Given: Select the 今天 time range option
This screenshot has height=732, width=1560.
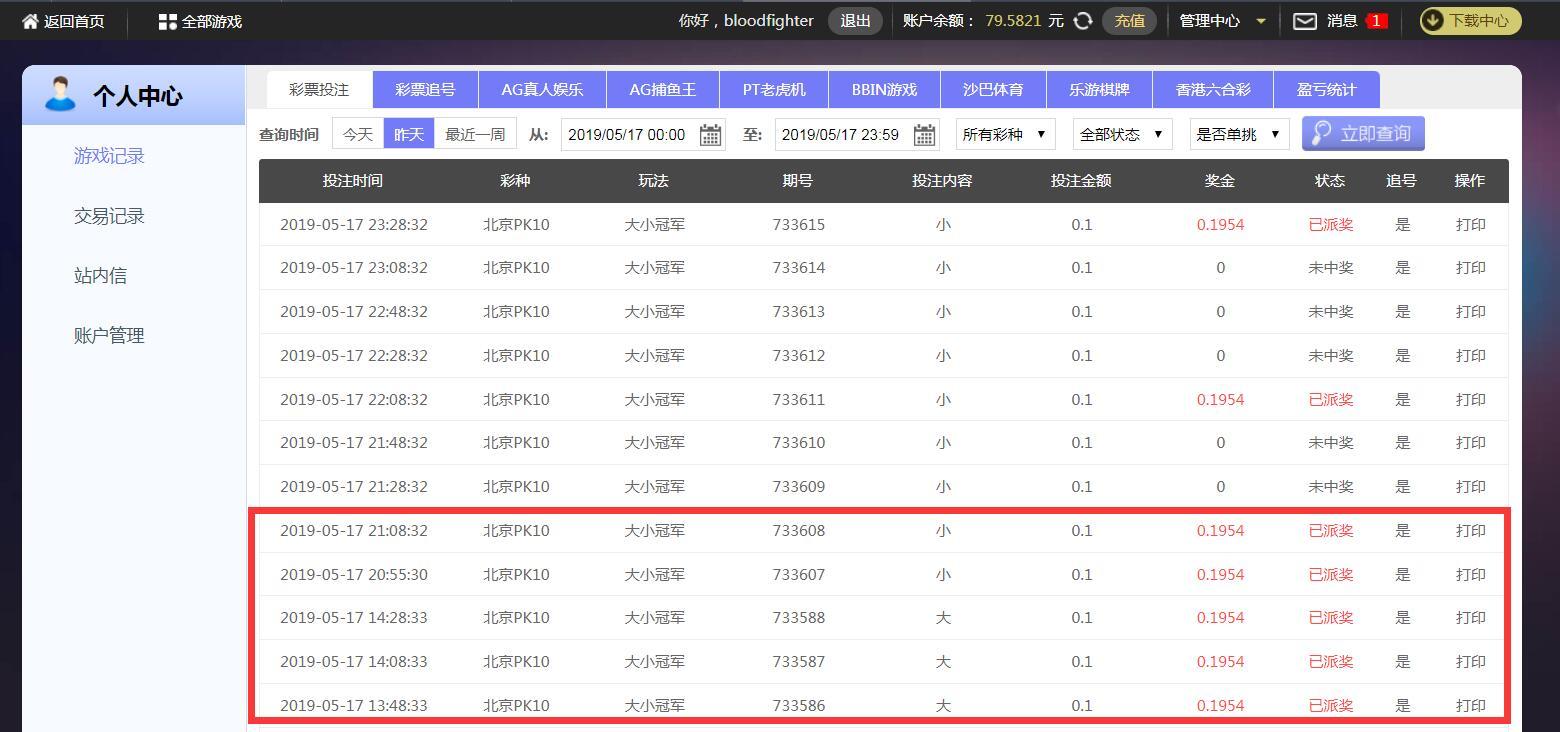Looking at the screenshot, I should (358, 134).
